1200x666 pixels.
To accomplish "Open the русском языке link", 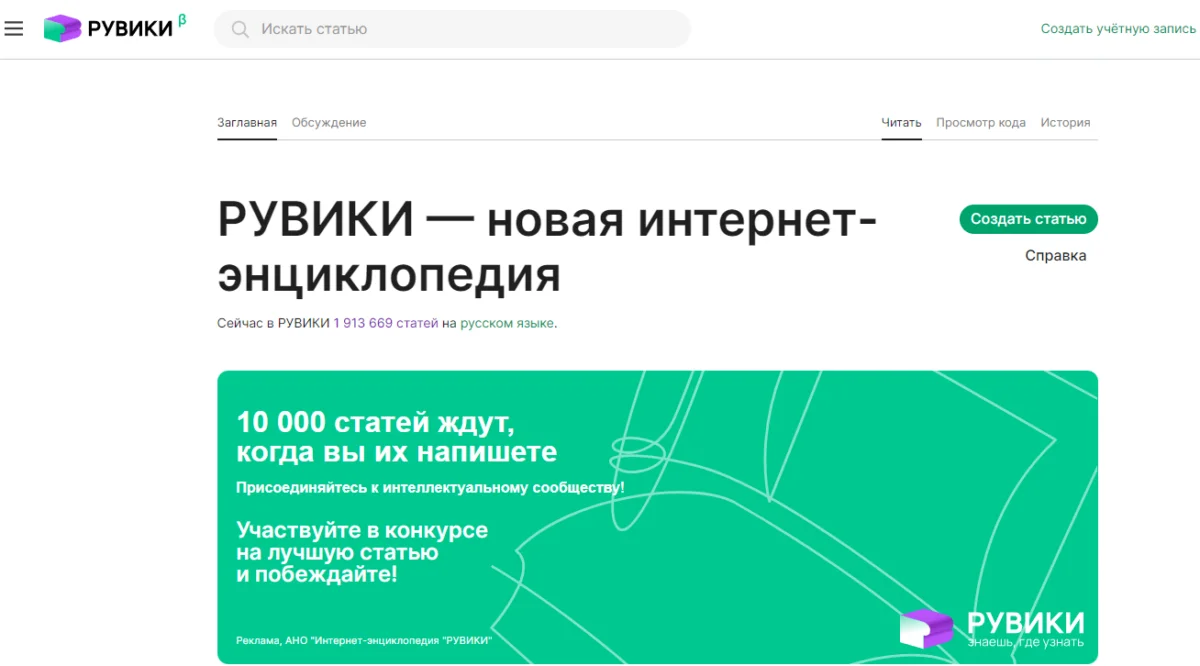I will [x=510, y=324].
